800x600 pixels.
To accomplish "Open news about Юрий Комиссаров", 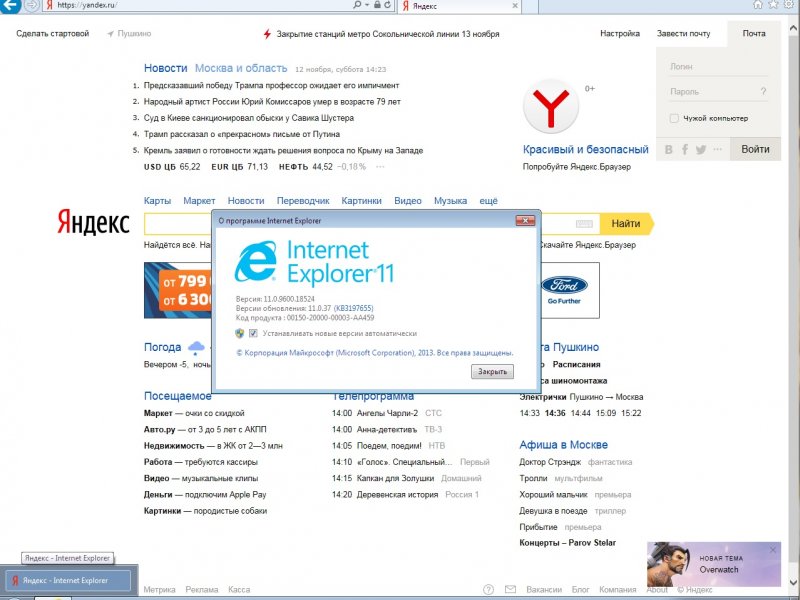I will pos(272,102).
